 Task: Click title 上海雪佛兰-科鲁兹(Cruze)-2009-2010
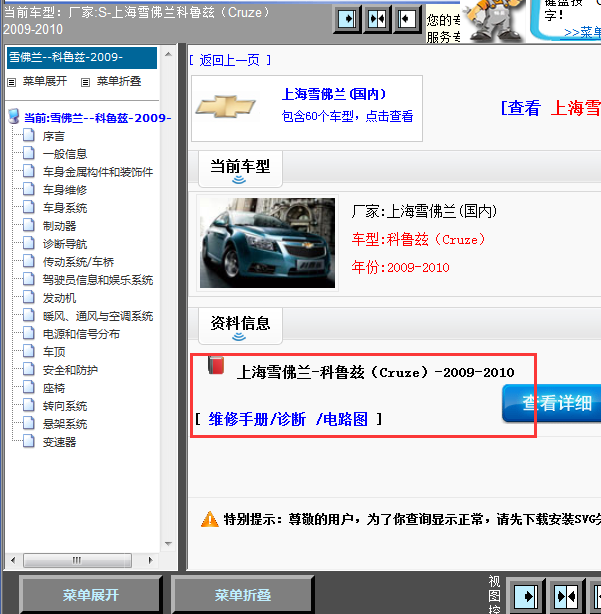point(375,372)
